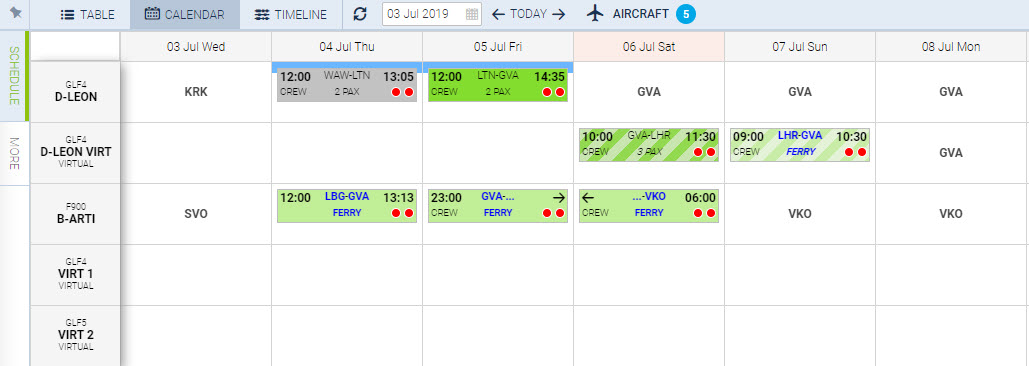Go to next period with right arrow

pos(558,14)
